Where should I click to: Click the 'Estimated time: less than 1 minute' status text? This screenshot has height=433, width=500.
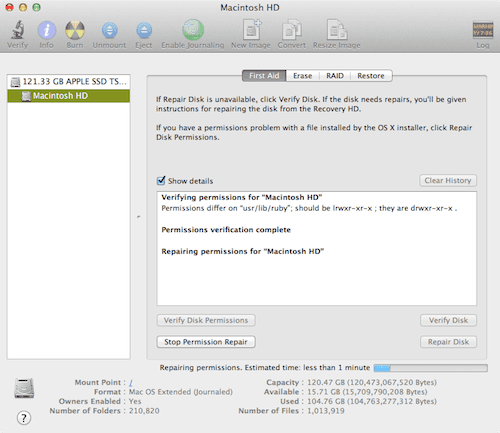tap(307, 368)
